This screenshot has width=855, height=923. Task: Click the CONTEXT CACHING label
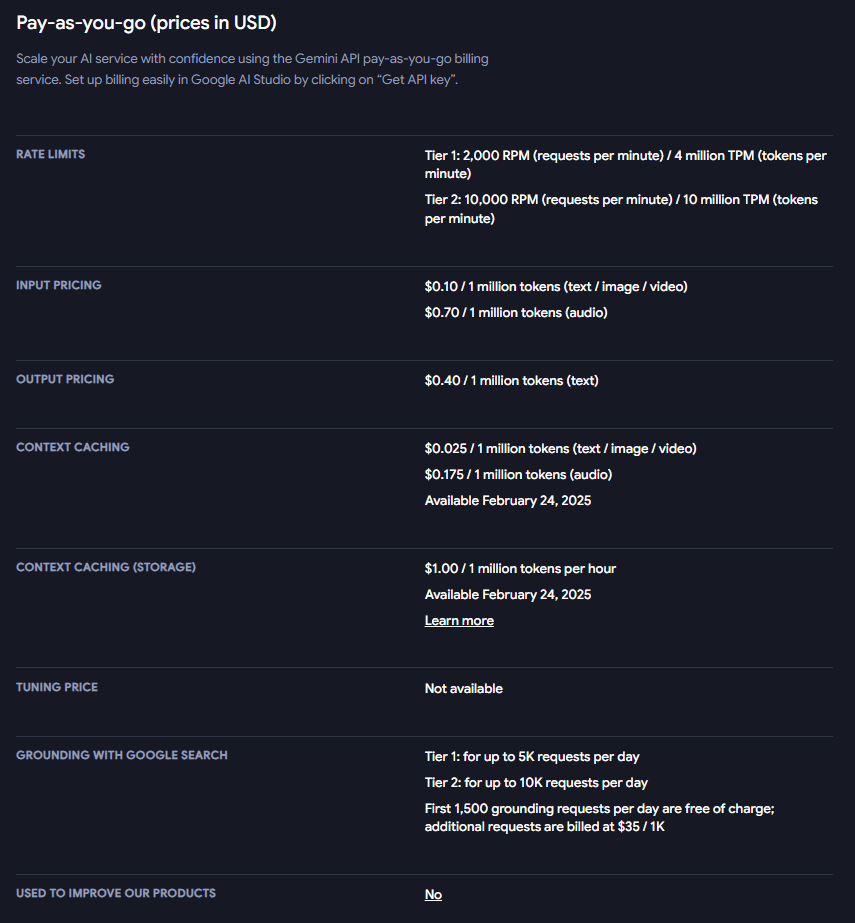pyautogui.click(x=72, y=447)
